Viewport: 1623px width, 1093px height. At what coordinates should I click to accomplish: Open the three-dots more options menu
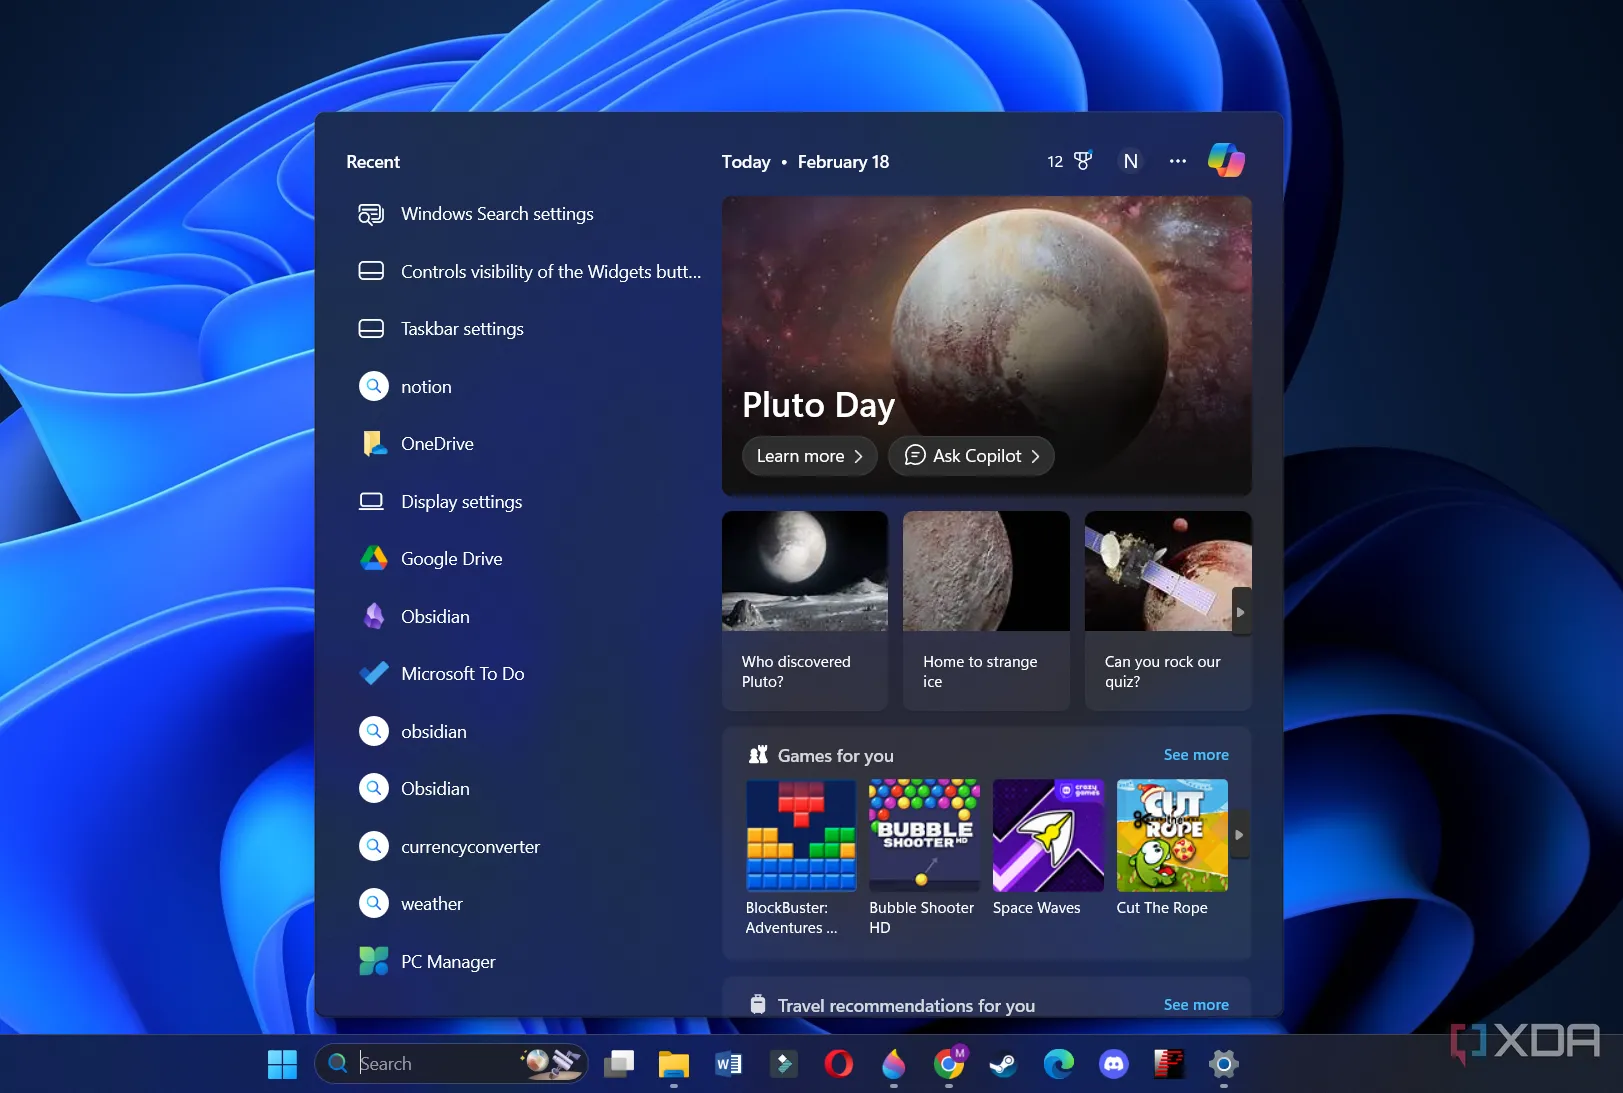click(1178, 161)
